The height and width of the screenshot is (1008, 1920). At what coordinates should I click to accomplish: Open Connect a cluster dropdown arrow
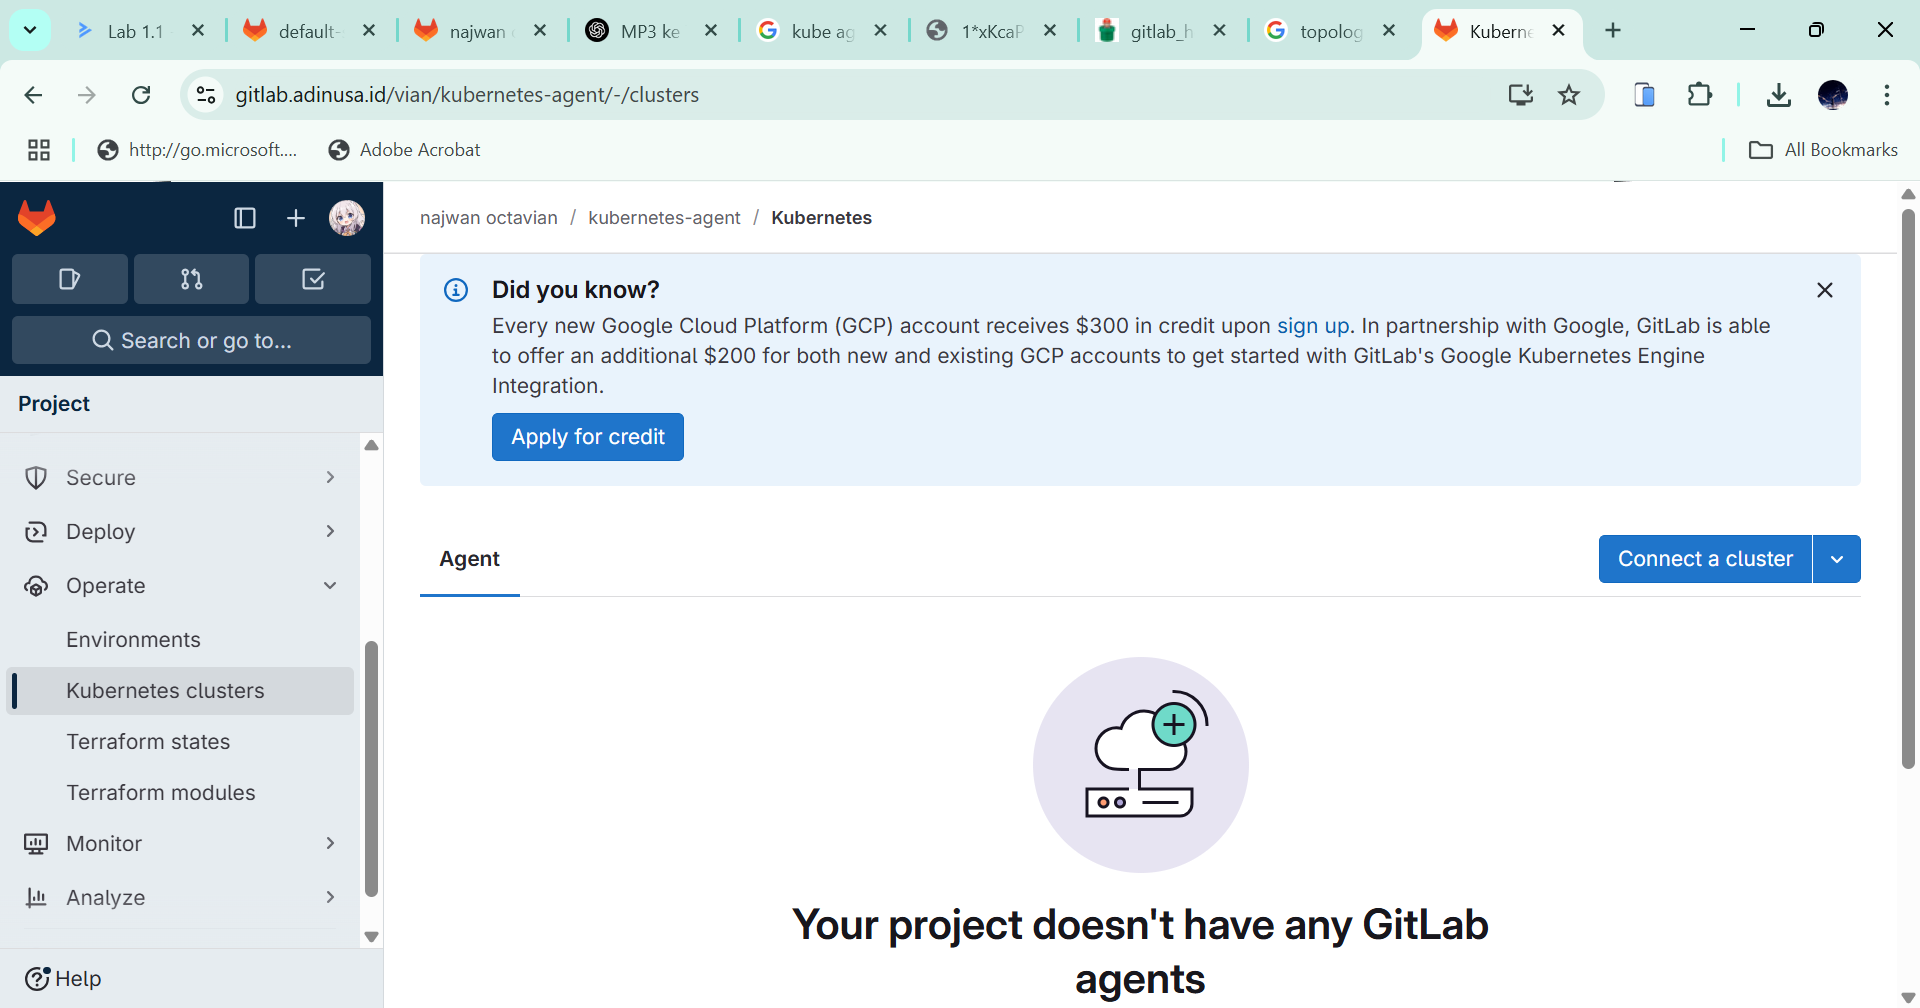[x=1837, y=559]
